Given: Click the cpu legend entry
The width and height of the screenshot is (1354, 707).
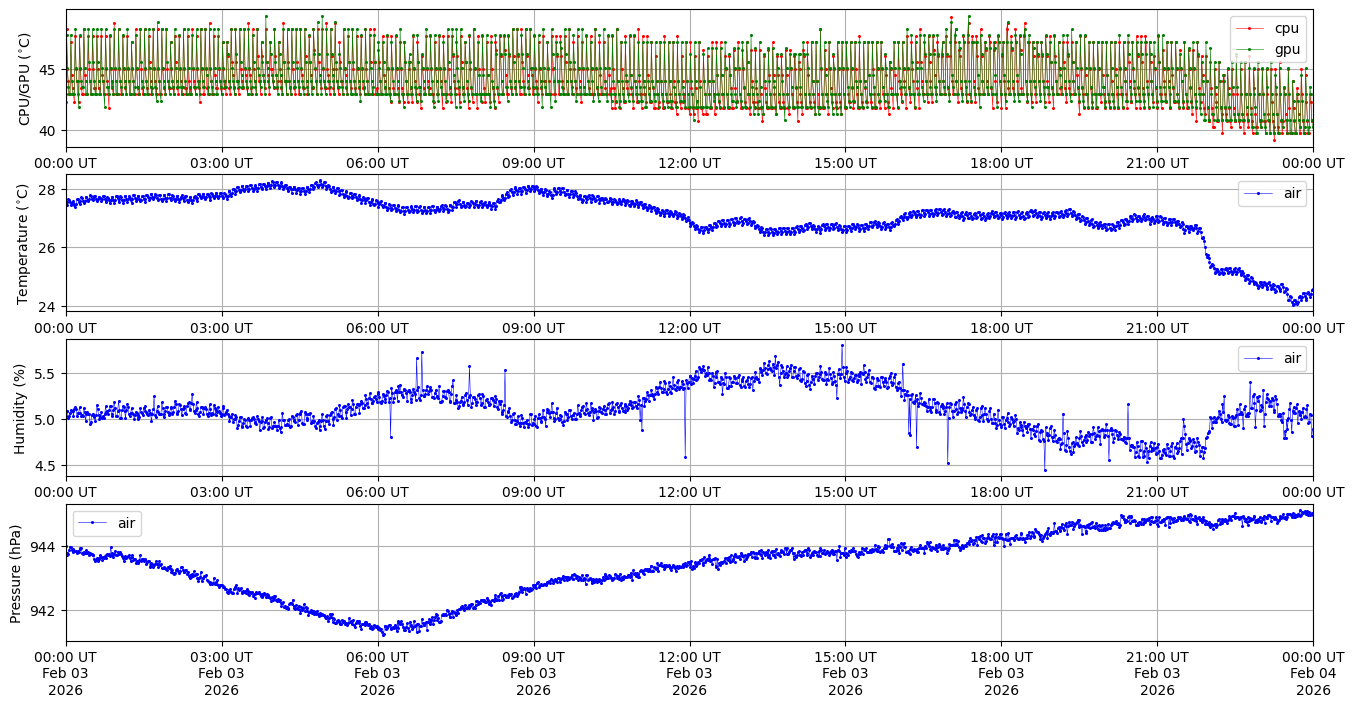Looking at the screenshot, I should [1286, 28].
